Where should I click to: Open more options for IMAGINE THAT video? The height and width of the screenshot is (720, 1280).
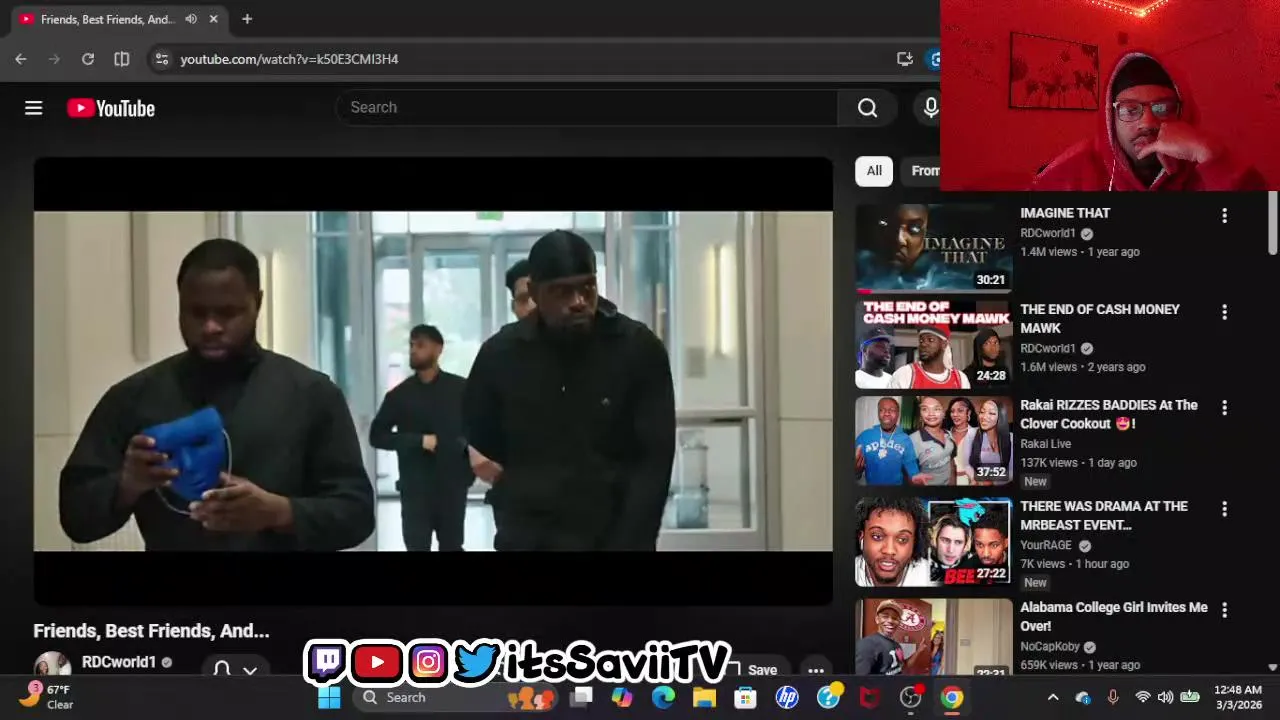(x=1224, y=215)
